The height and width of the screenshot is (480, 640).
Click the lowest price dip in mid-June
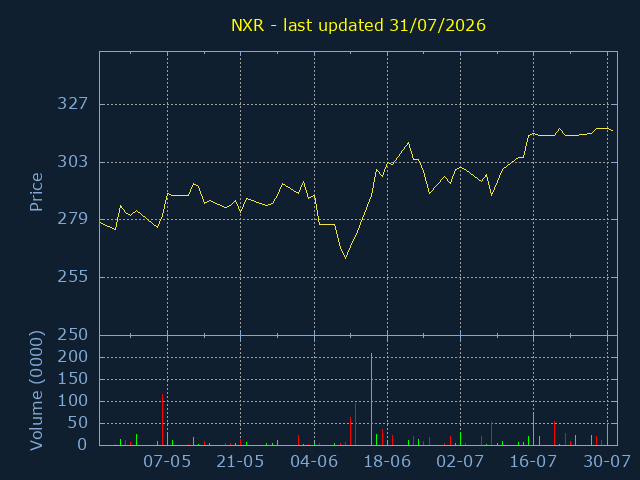pyautogui.click(x=346, y=258)
